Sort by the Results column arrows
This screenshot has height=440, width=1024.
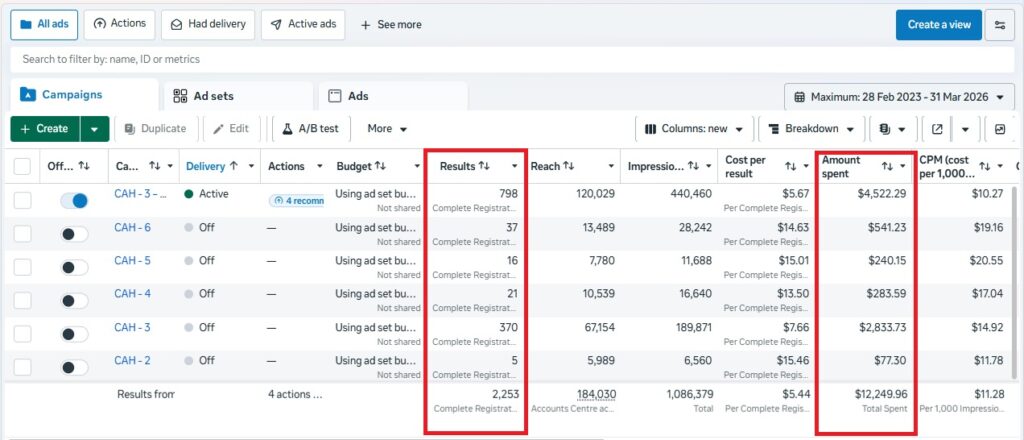point(484,165)
